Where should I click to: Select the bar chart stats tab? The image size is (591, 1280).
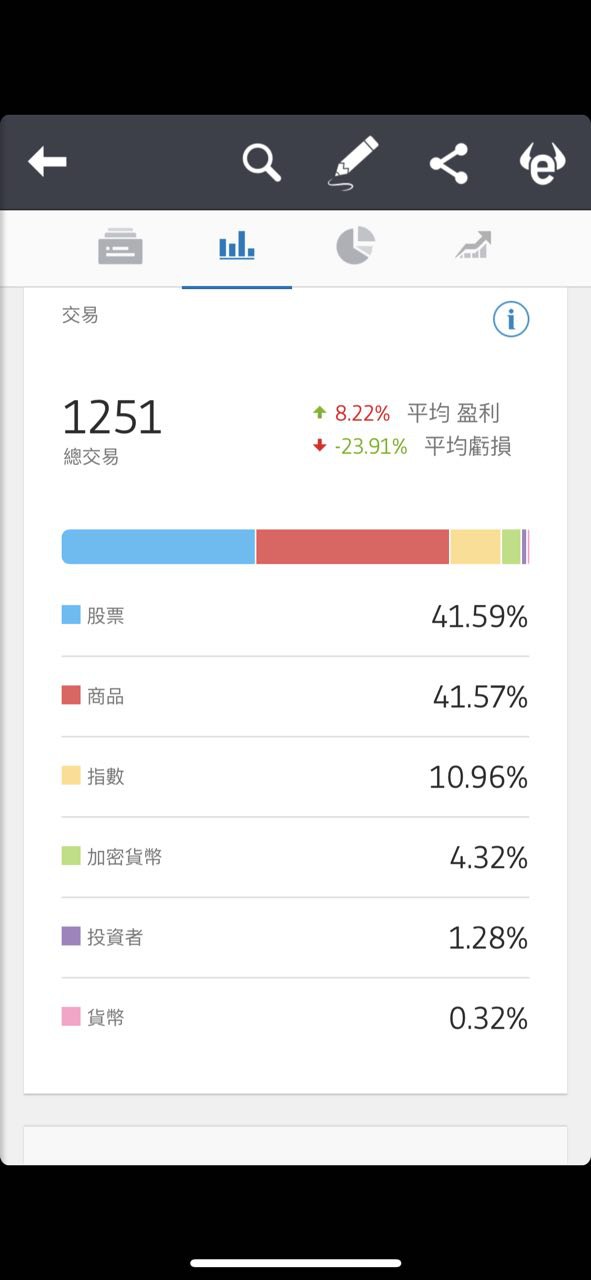tap(237, 246)
